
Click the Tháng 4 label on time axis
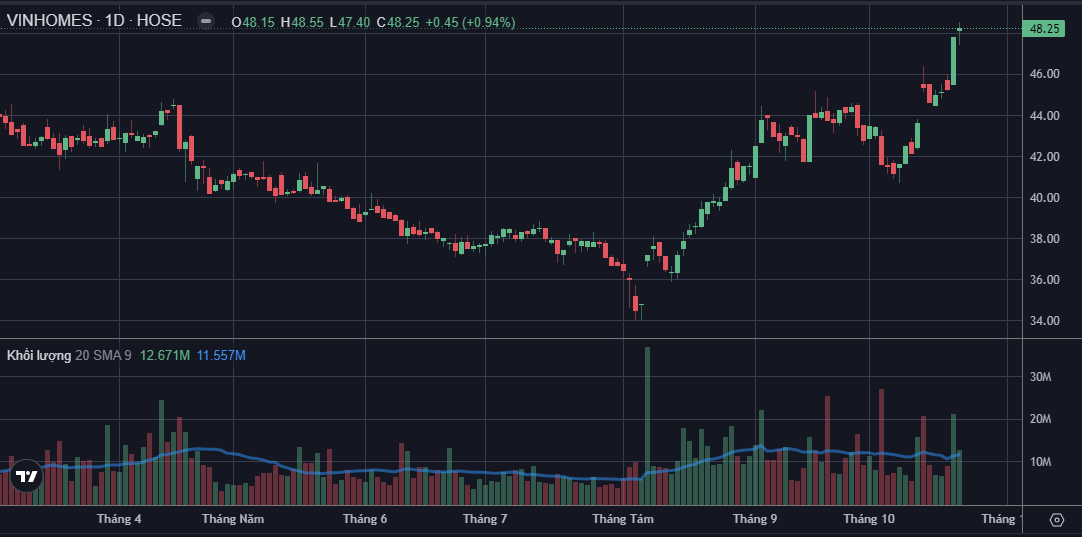point(119,519)
